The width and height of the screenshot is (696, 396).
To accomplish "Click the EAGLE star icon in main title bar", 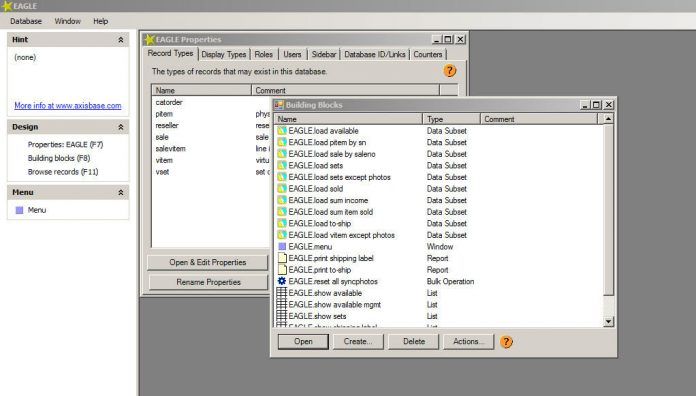I will click(x=7, y=6).
